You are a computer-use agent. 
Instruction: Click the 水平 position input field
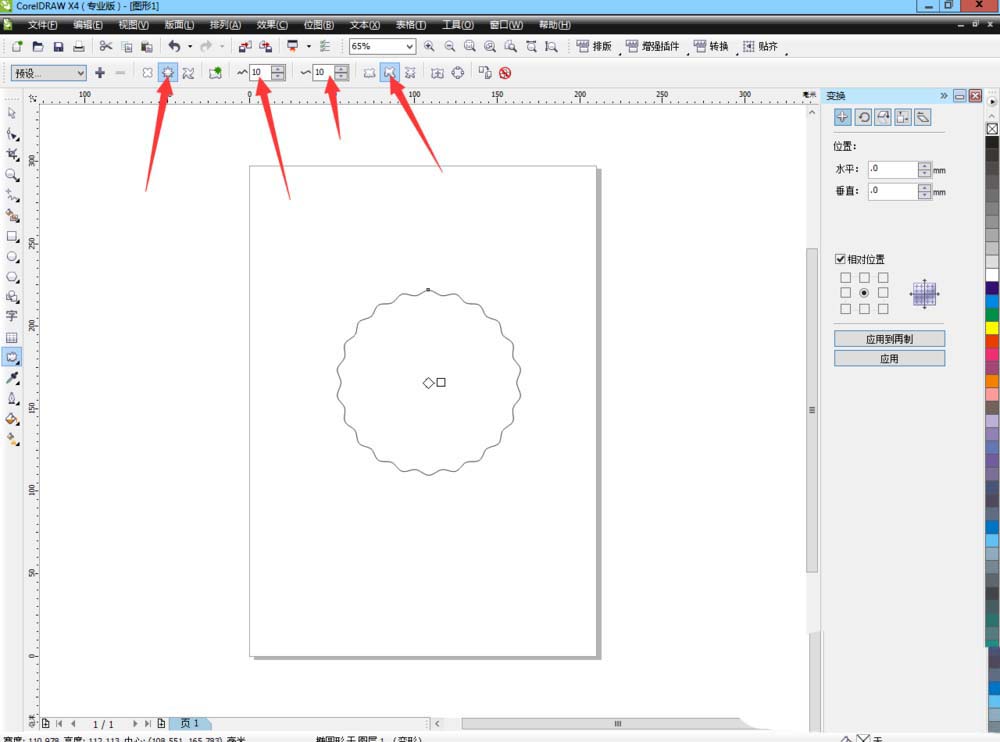893,169
